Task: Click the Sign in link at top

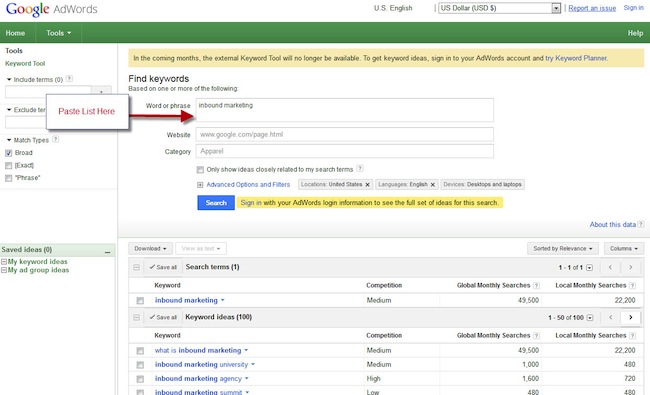Action: point(634,7)
